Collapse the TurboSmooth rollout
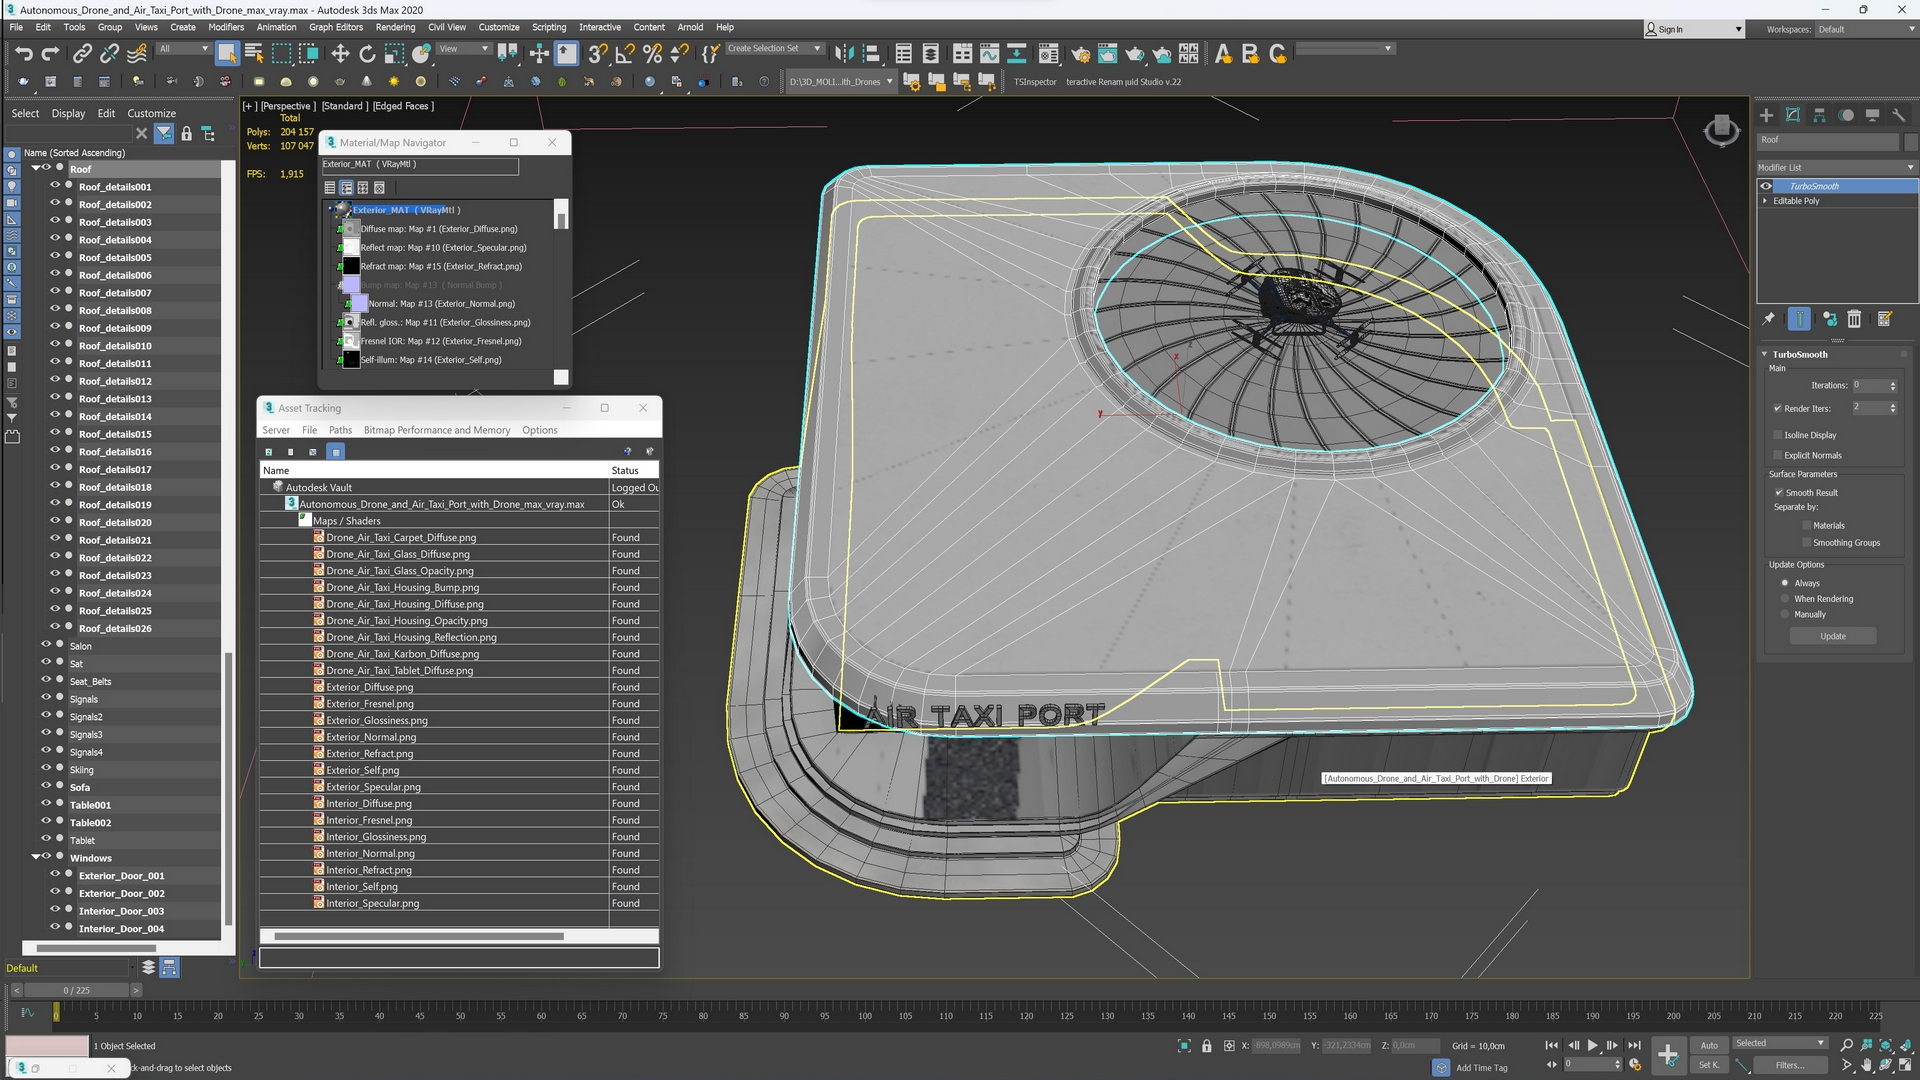 tap(1764, 354)
